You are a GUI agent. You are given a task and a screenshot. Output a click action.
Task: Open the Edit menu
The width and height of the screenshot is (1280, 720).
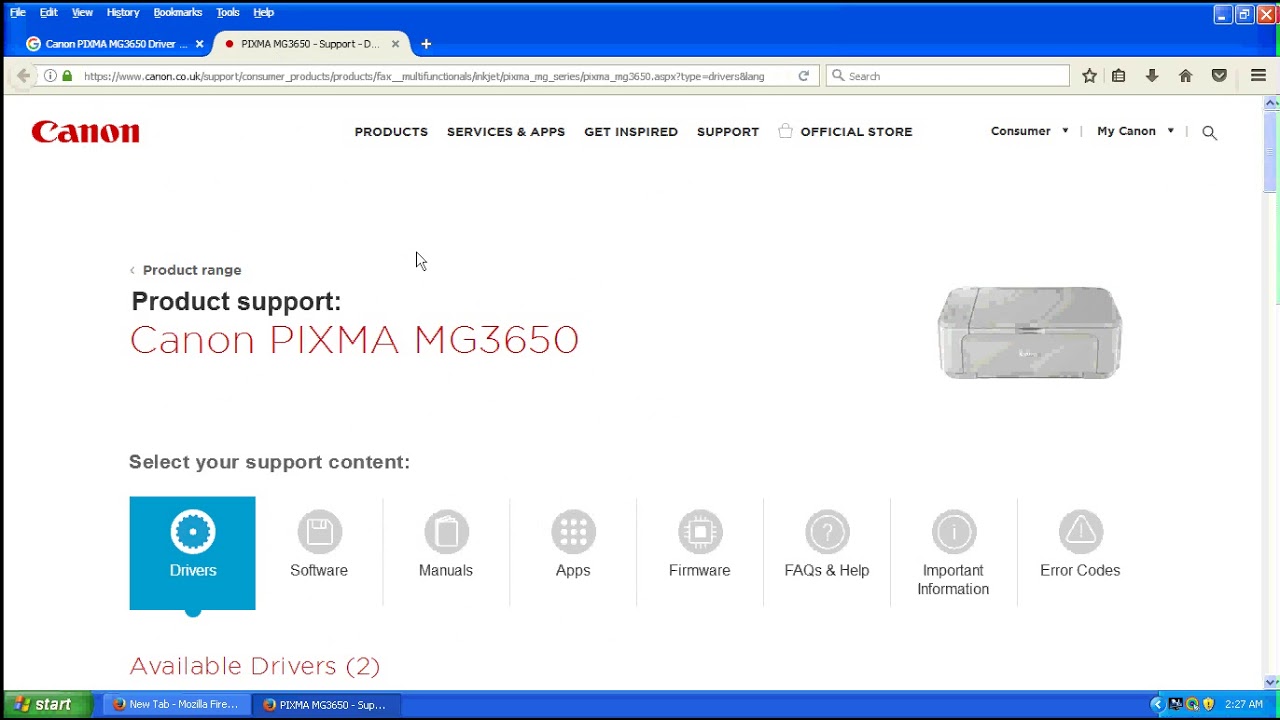(x=48, y=12)
